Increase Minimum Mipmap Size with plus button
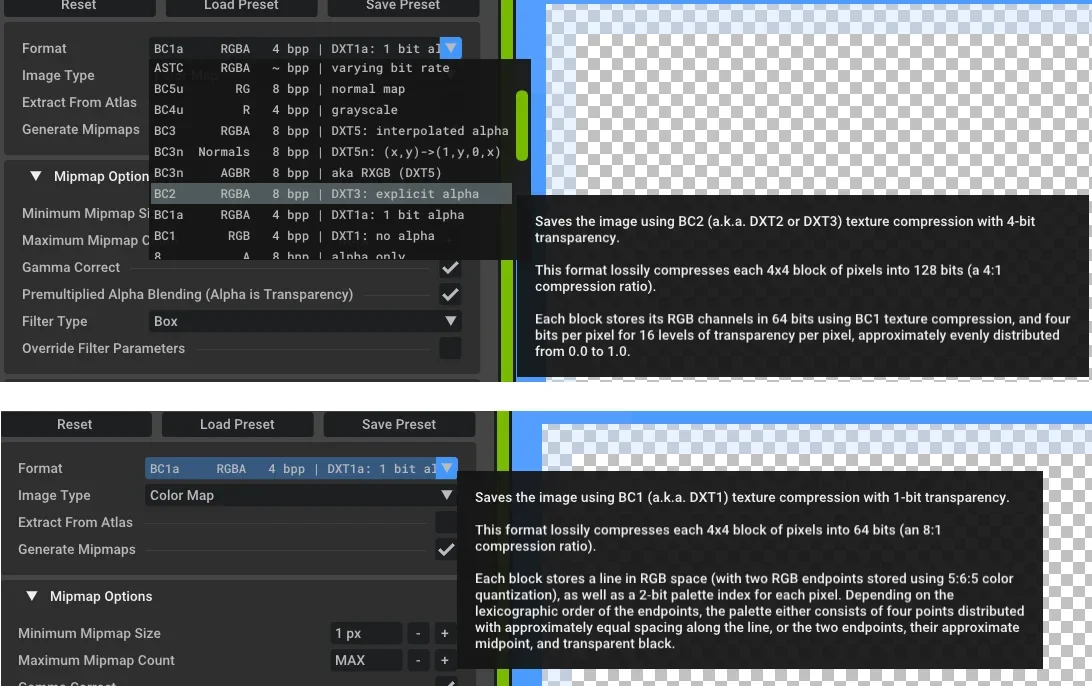The height and width of the screenshot is (686, 1092). point(444,633)
